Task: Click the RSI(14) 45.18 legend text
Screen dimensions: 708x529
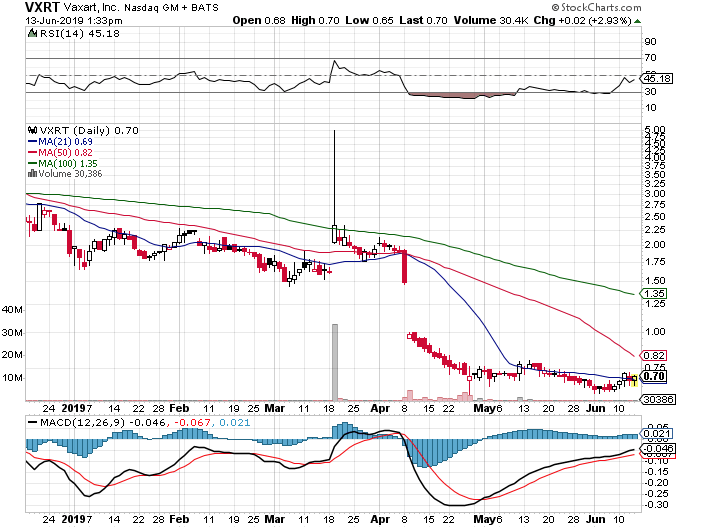Action: [x=80, y=33]
